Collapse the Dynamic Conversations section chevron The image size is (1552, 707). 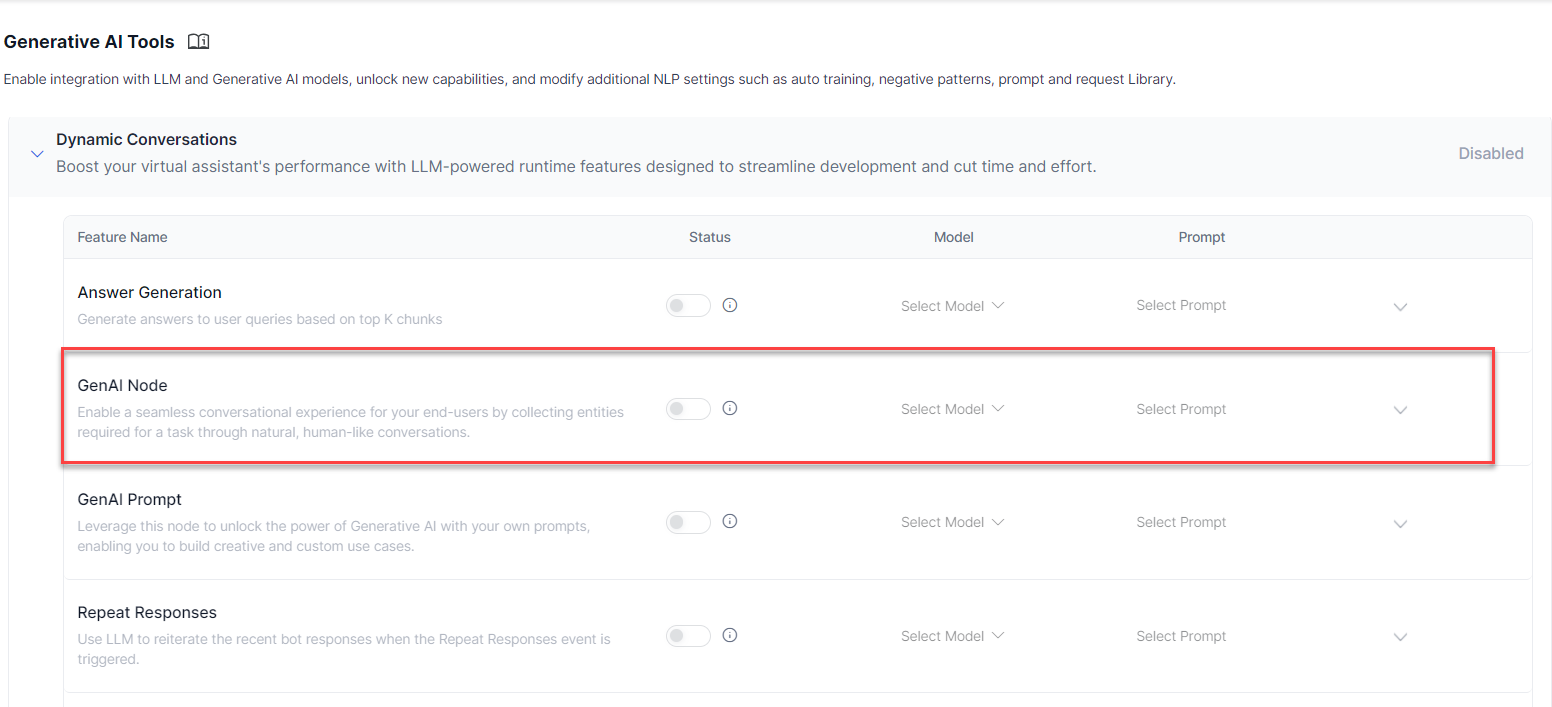[x=37, y=154]
